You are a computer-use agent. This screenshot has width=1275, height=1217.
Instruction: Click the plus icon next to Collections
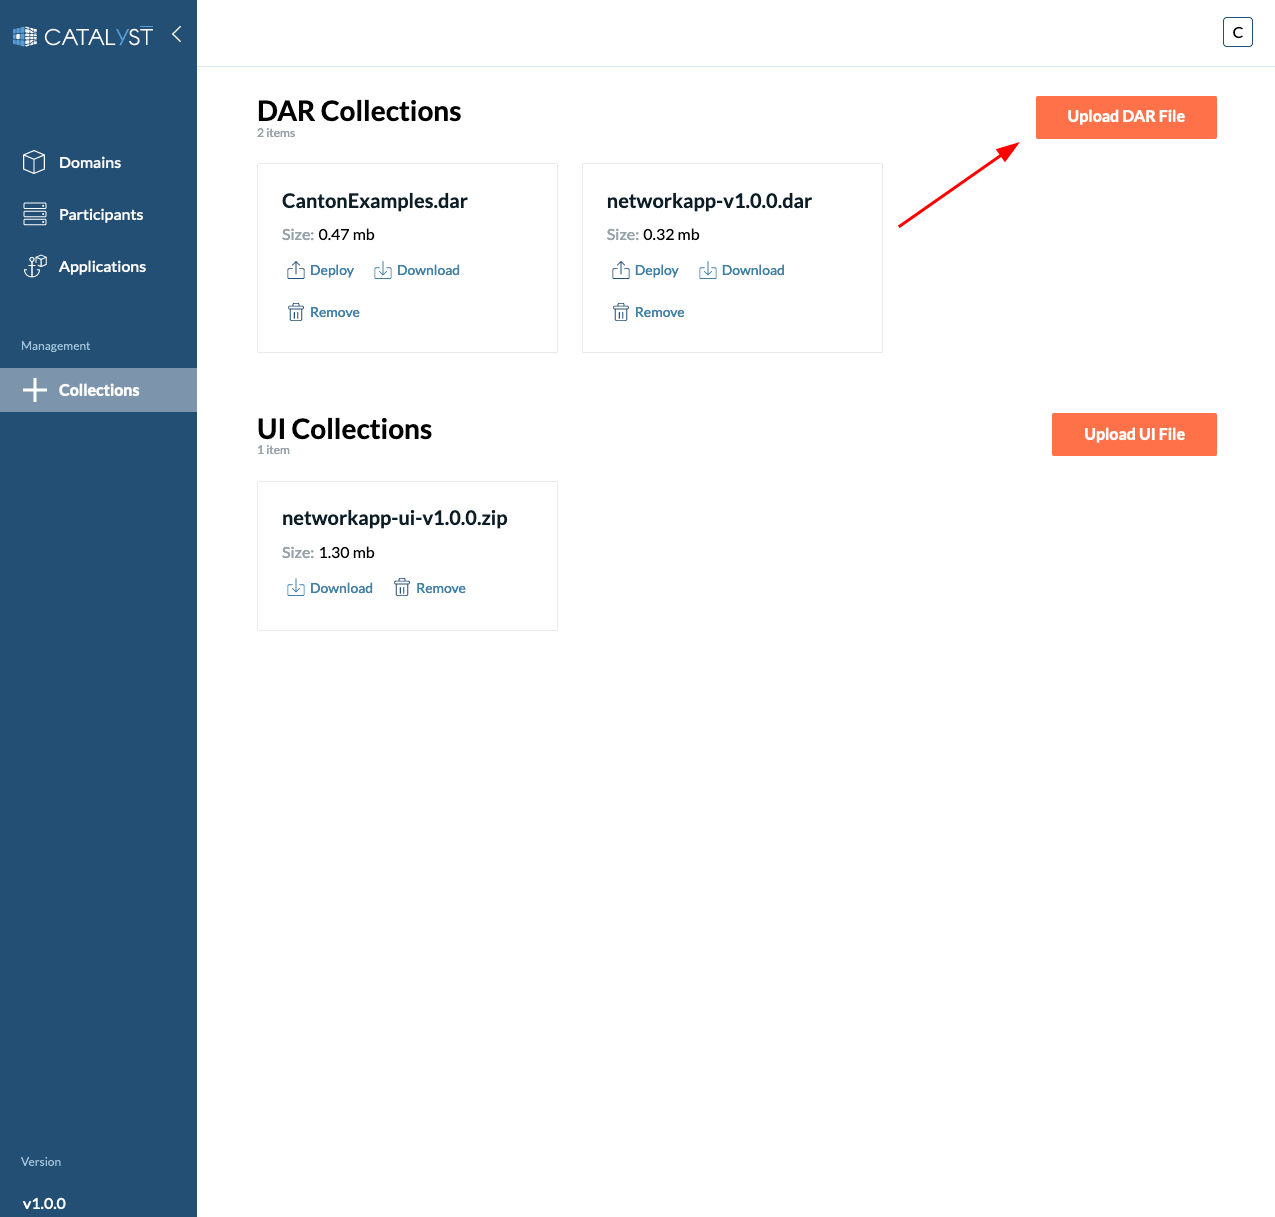[x=35, y=389]
